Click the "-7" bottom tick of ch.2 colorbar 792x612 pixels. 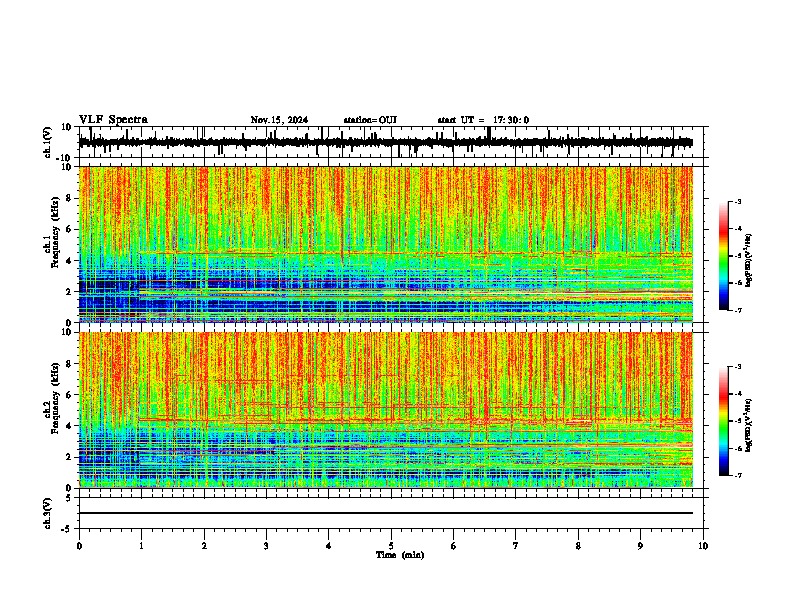[x=738, y=475]
